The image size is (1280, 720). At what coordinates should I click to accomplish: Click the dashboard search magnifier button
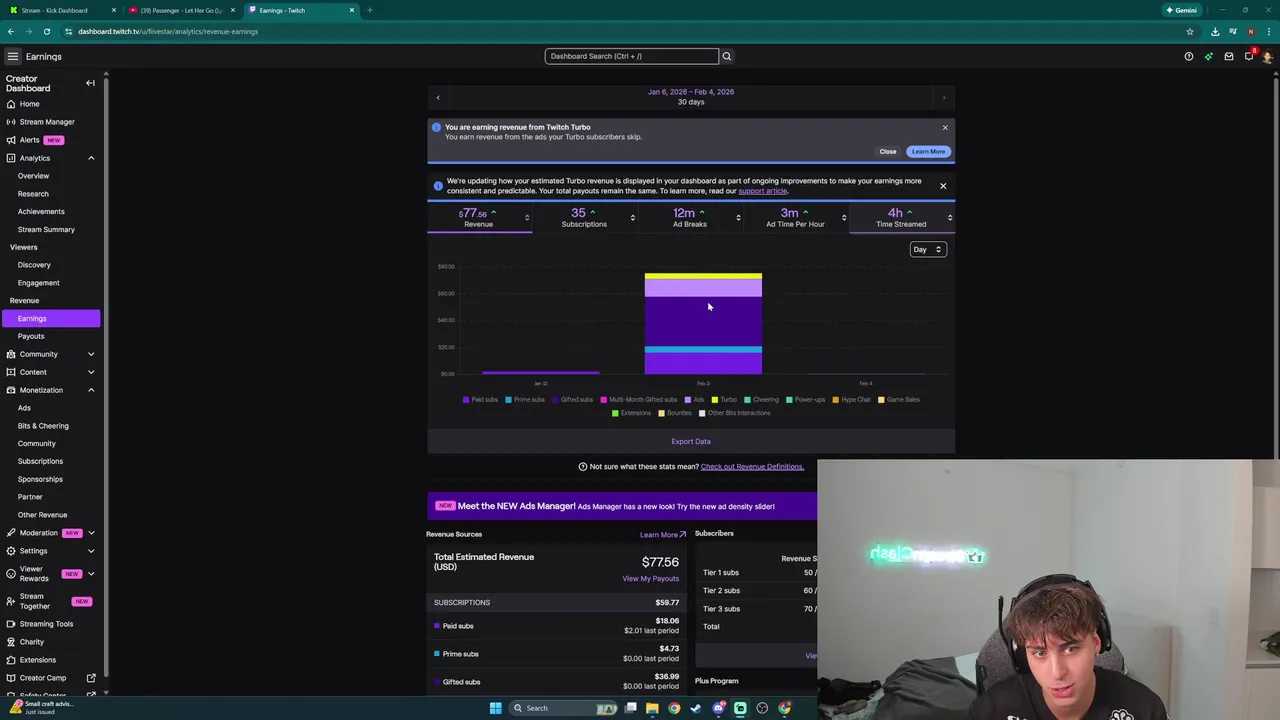coord(727,56)
